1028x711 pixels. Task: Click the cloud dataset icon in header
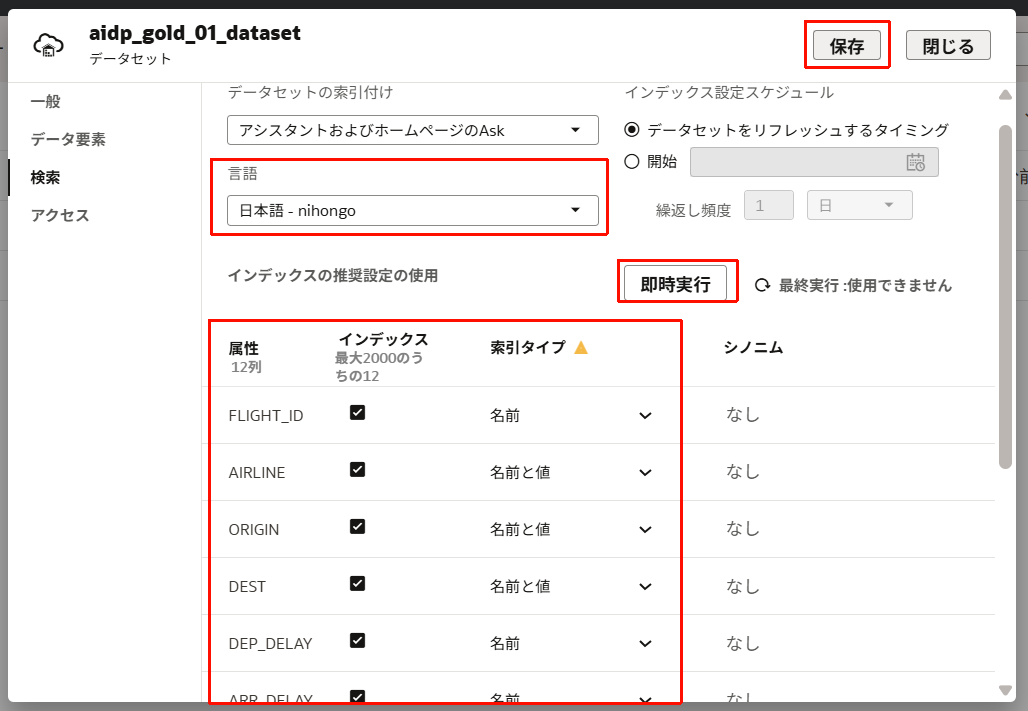49,45
